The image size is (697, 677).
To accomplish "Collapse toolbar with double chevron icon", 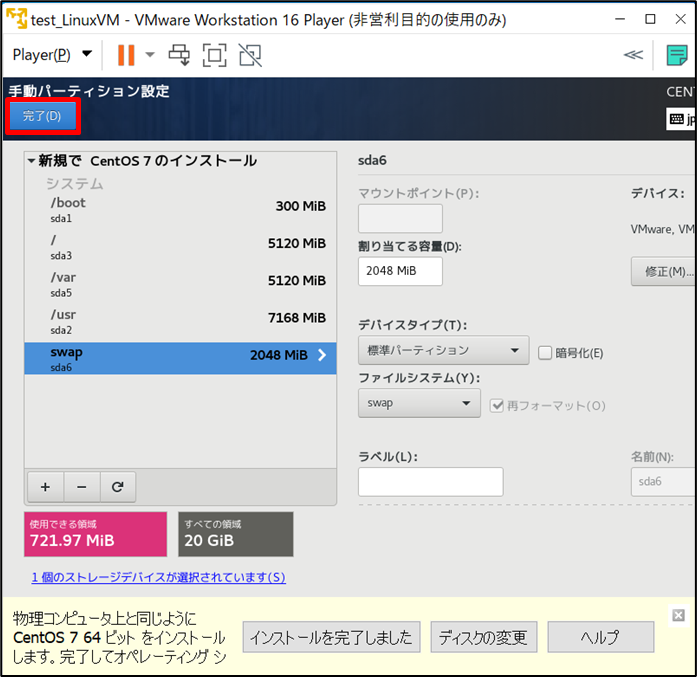I will 633,55.
